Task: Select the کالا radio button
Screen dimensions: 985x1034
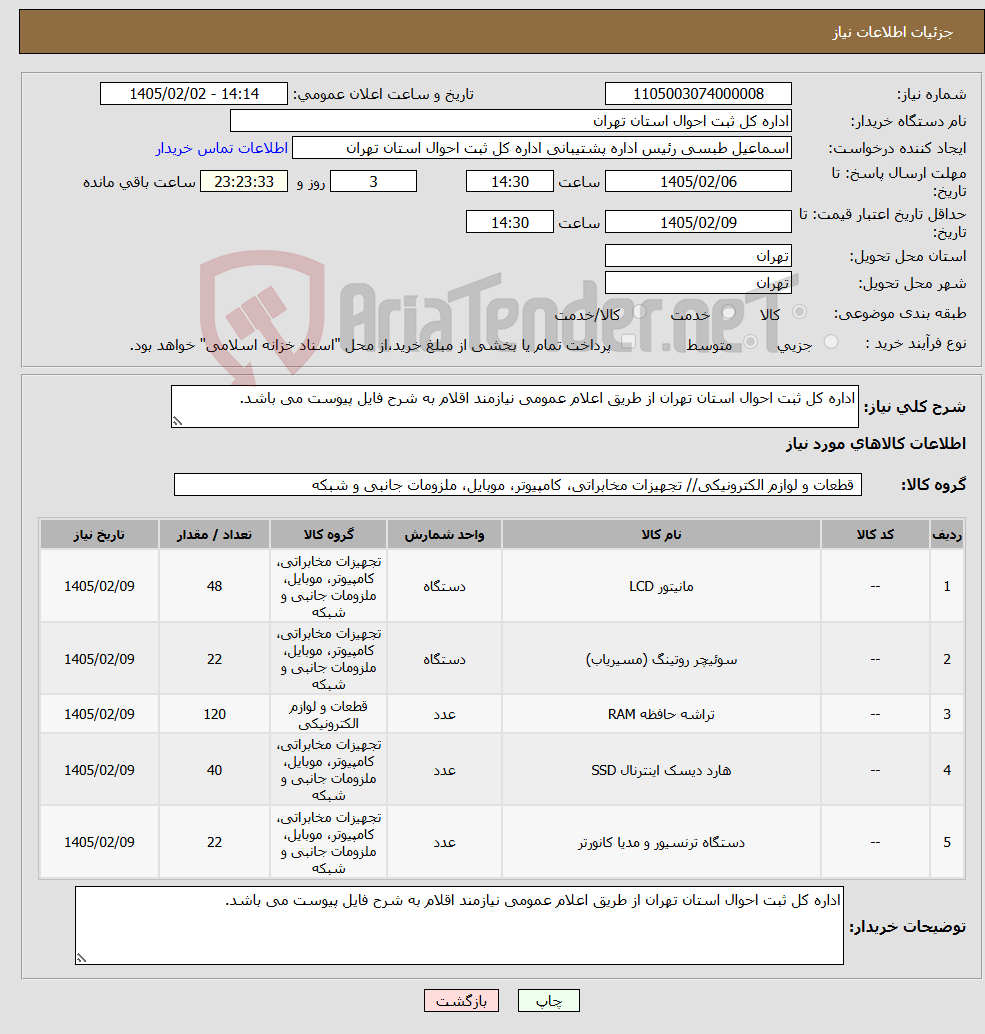Action: [799, 312]
